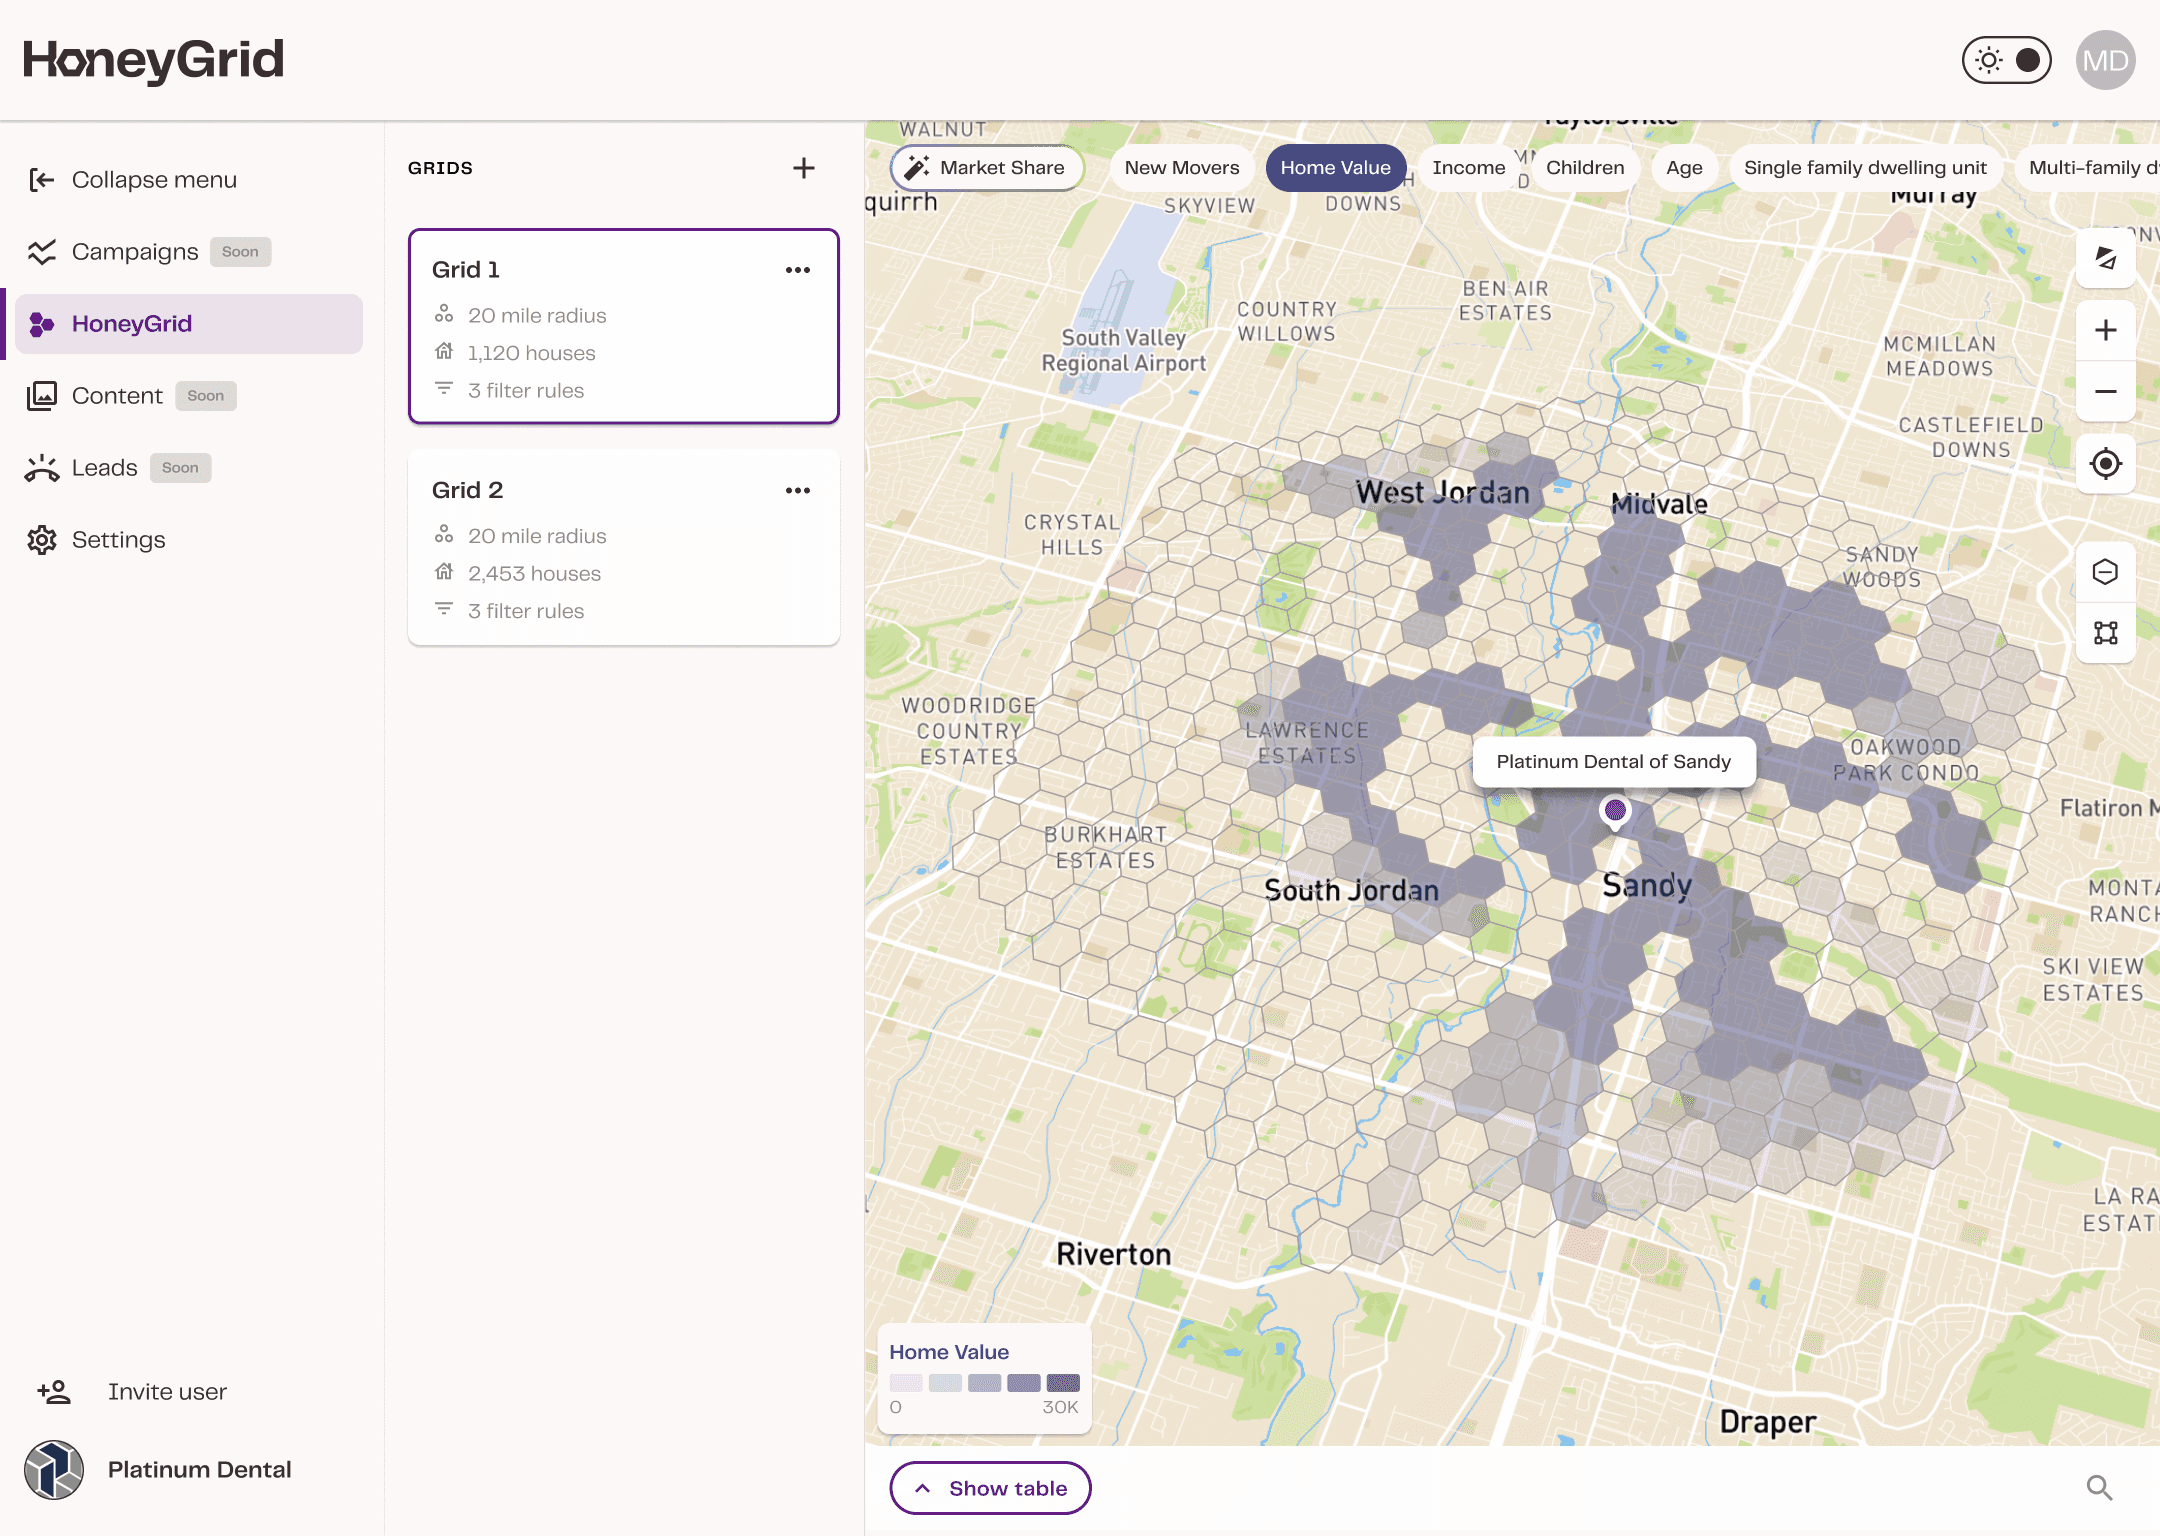Click the lightest Home Value legend swatch
This screenshot has height=1536, width=2160.
[x=906, y=1383]
